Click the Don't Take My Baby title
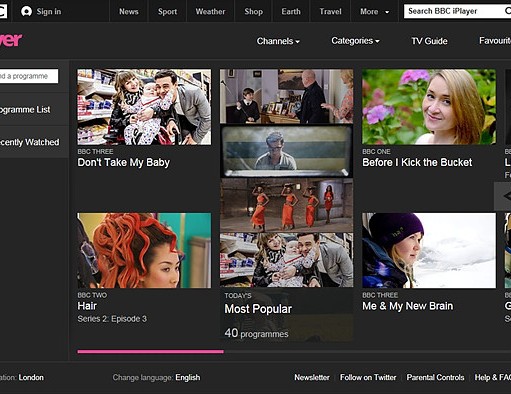This screenshot has height=394, width=511. pyautogui.click(x=124, y=162)
